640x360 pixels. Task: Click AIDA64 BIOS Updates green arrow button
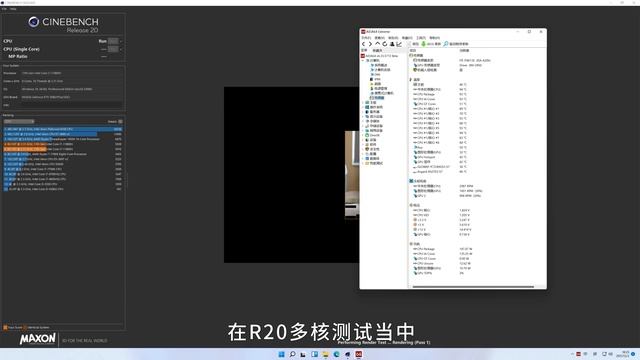pos(431,44)
